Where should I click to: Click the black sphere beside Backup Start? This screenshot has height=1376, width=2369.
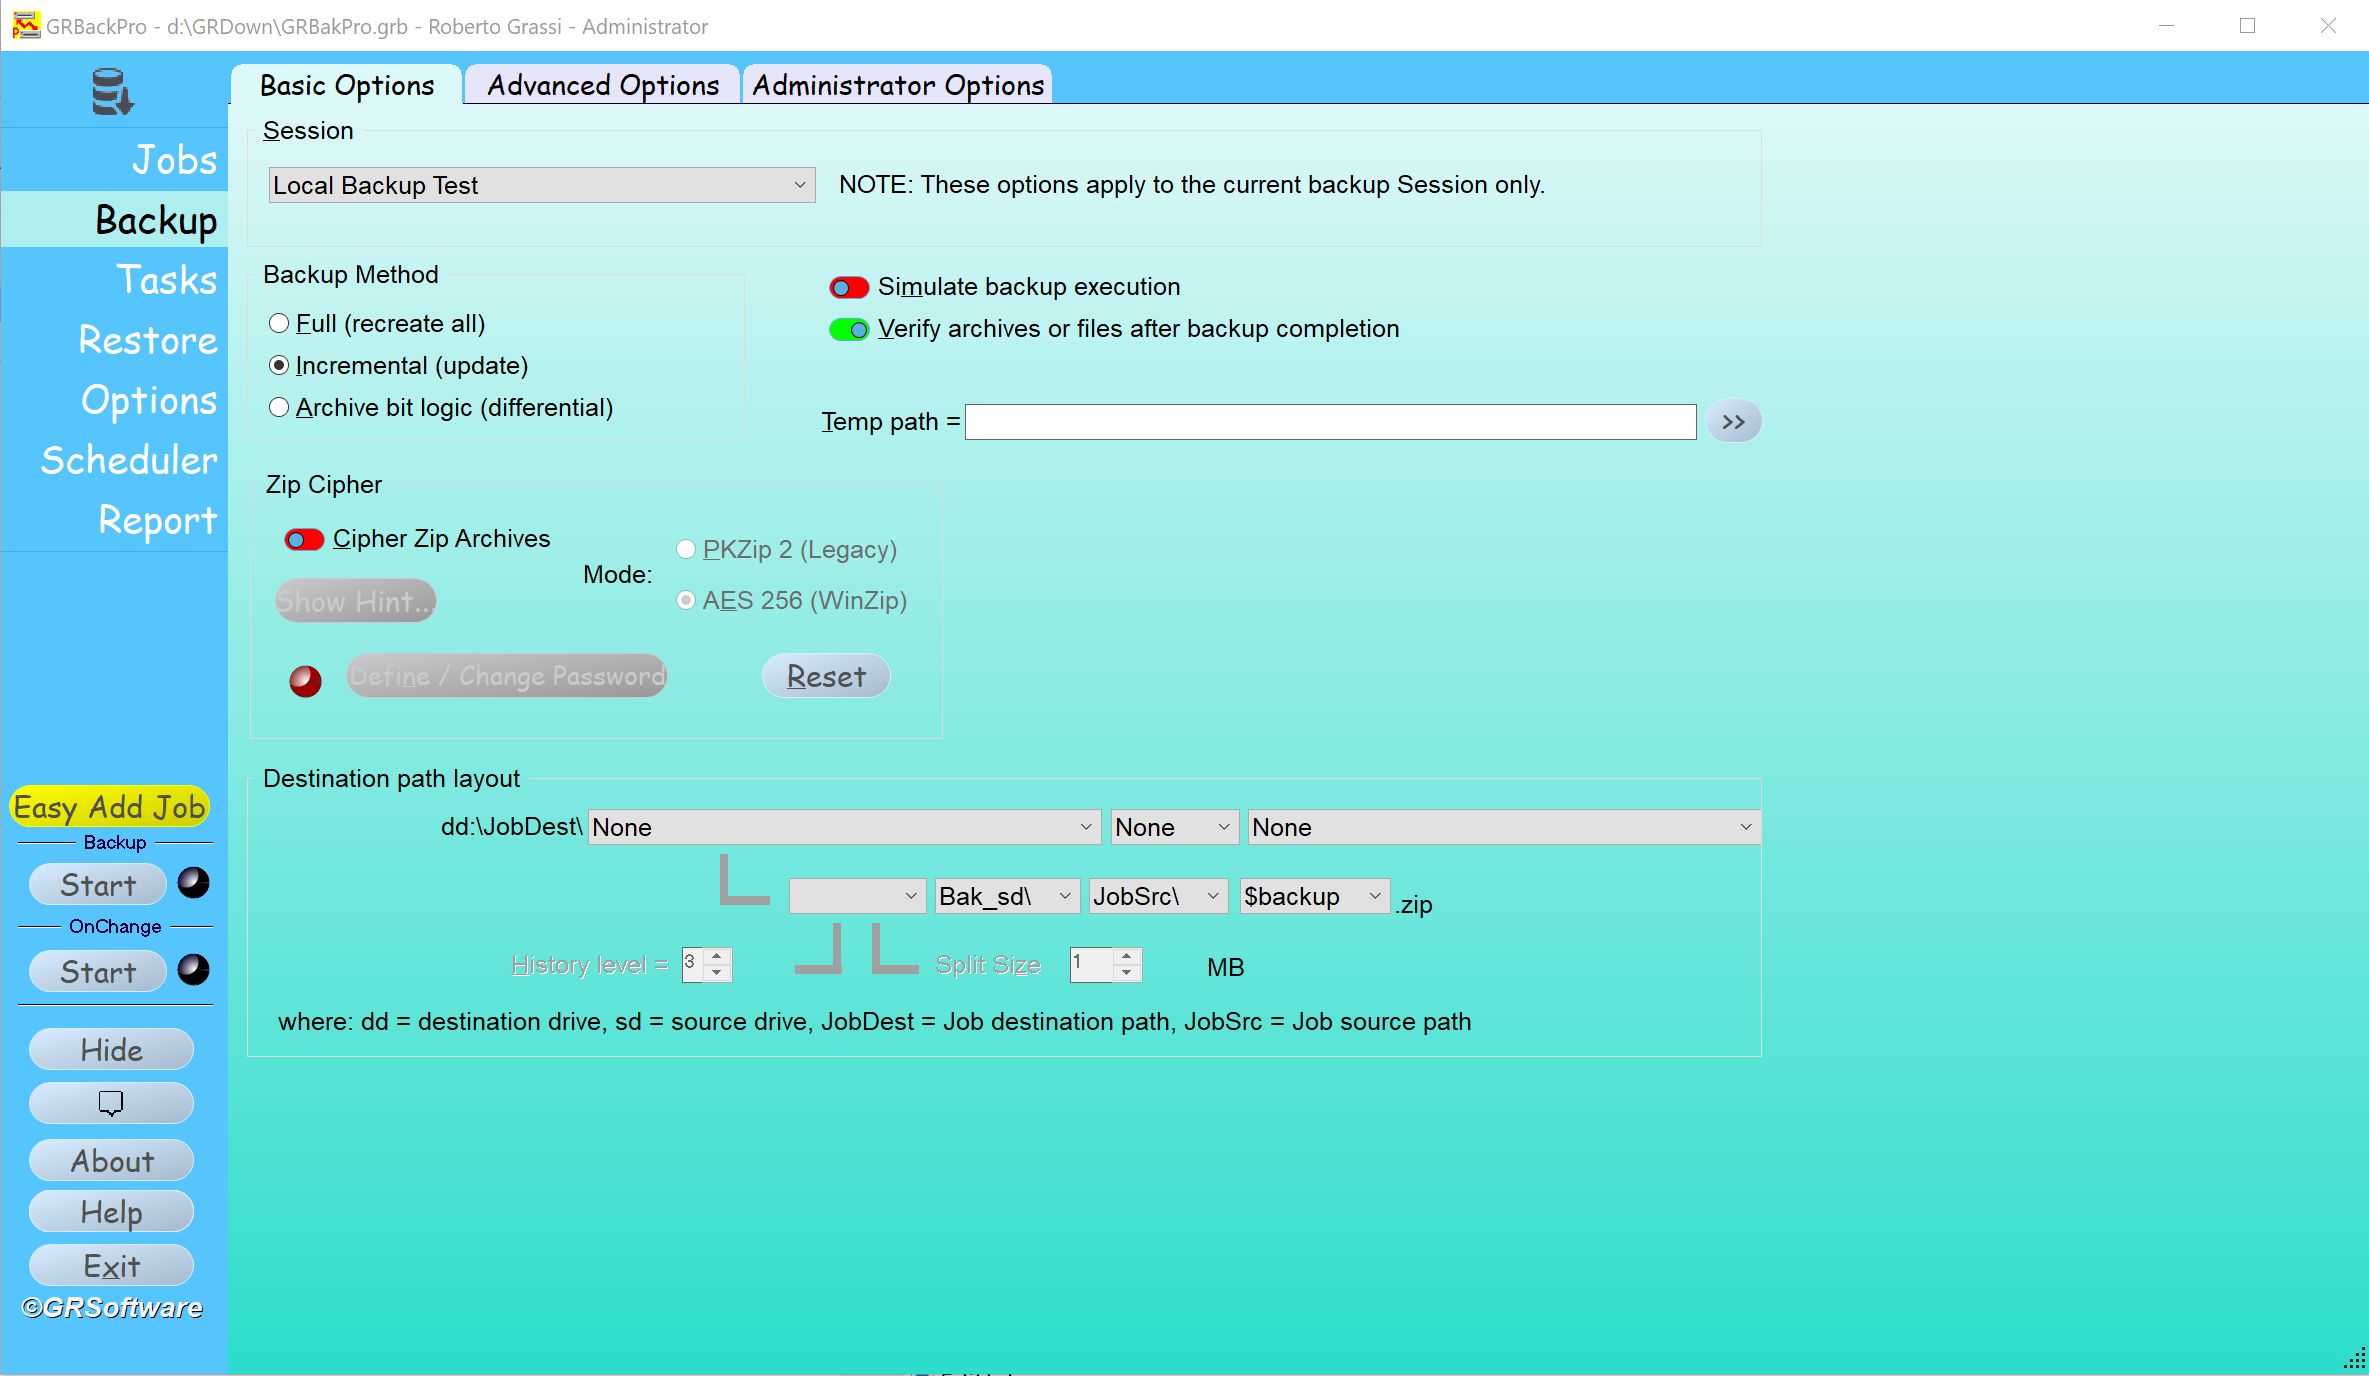click(x=193, y=883)
